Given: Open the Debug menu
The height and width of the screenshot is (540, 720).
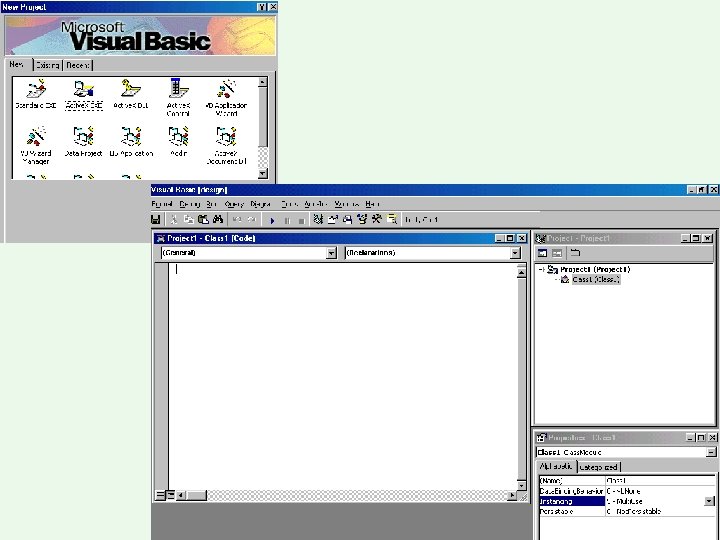Looking at the screenshot, I should 190,204.
